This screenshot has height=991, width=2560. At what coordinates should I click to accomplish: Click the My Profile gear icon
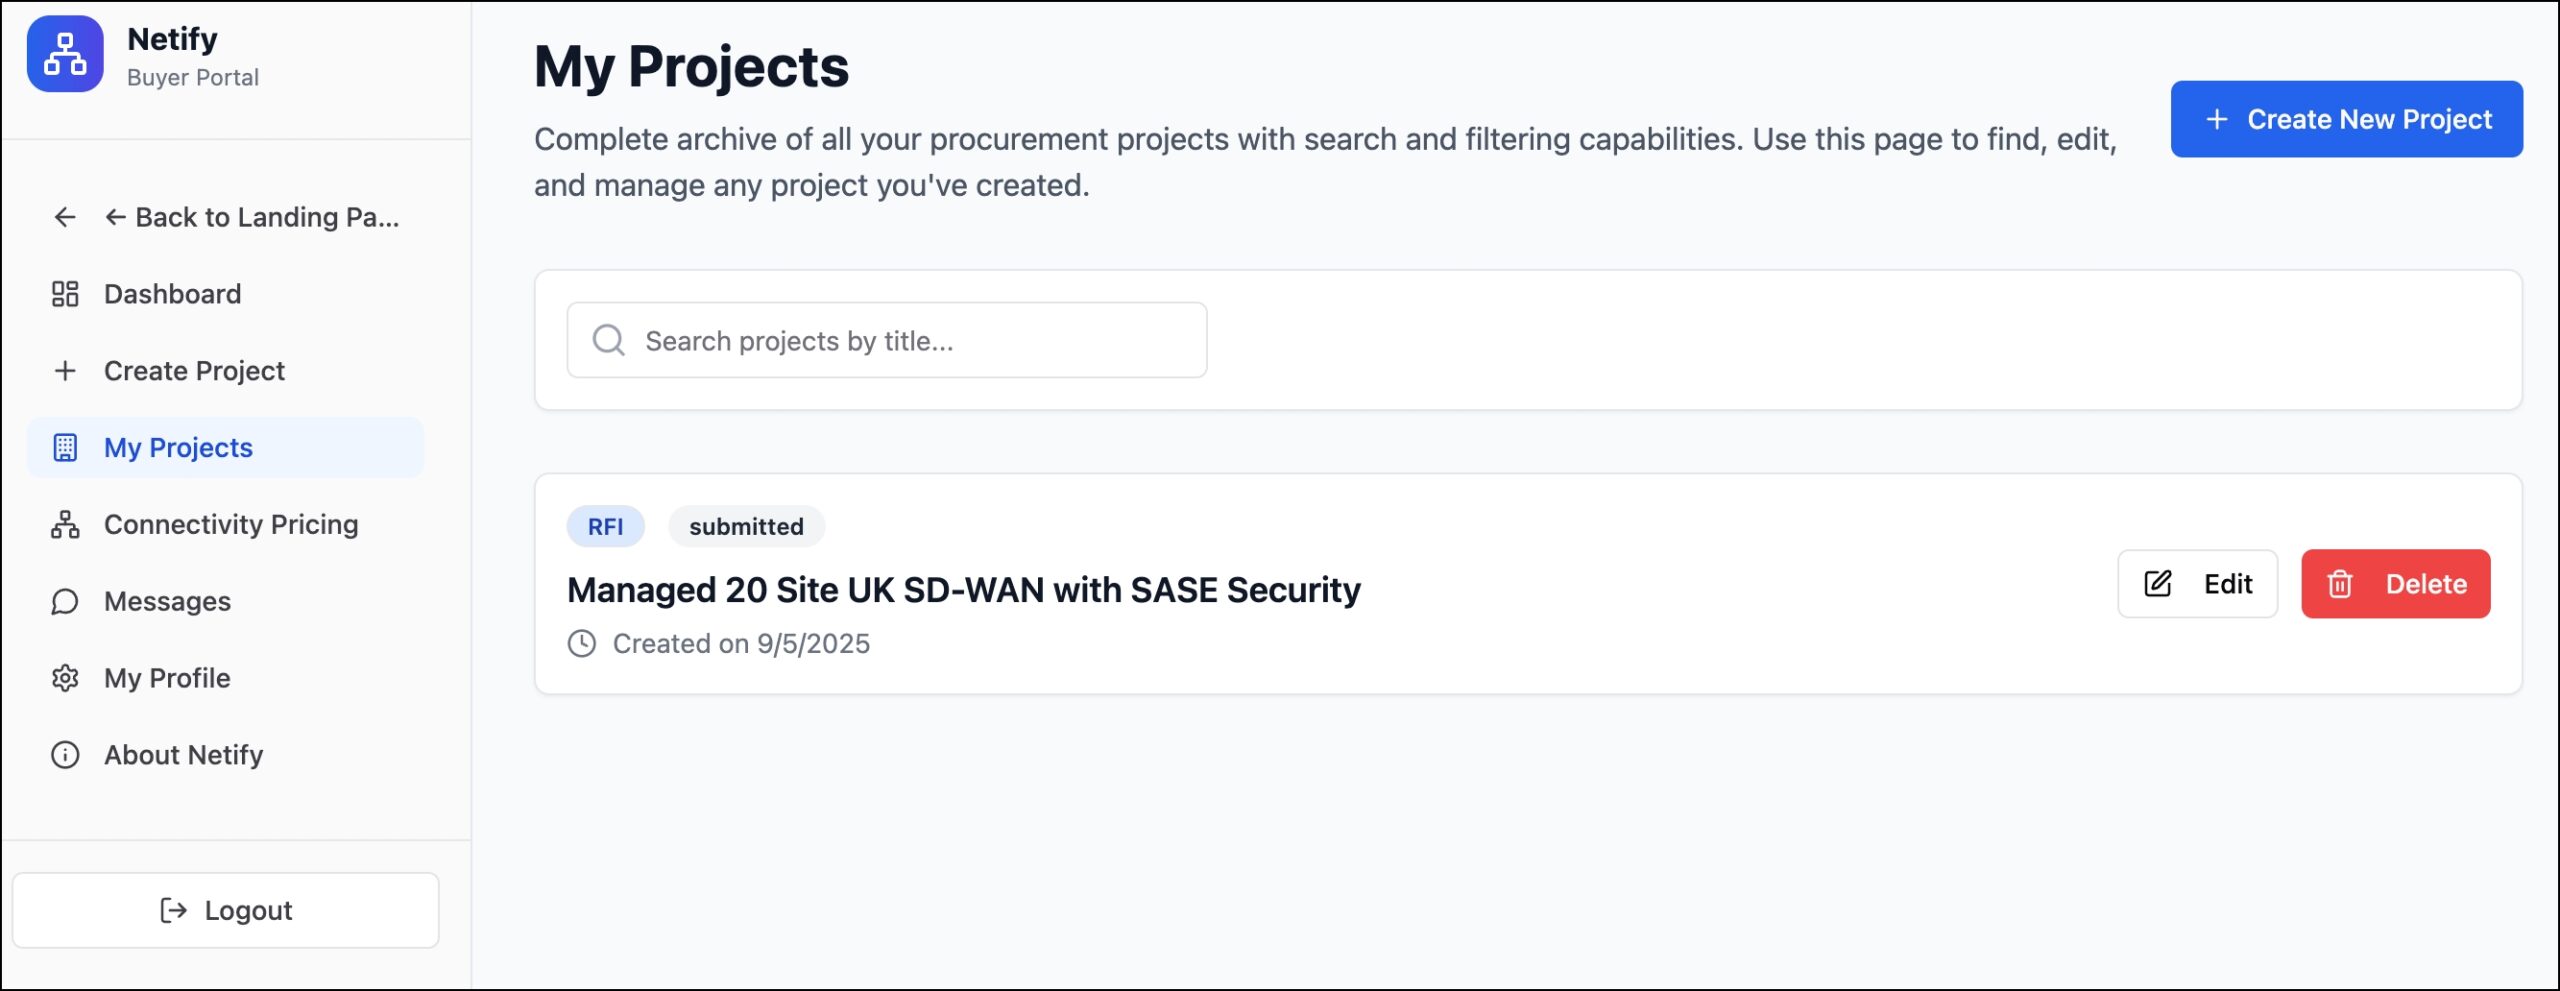[x=65, y=678]
